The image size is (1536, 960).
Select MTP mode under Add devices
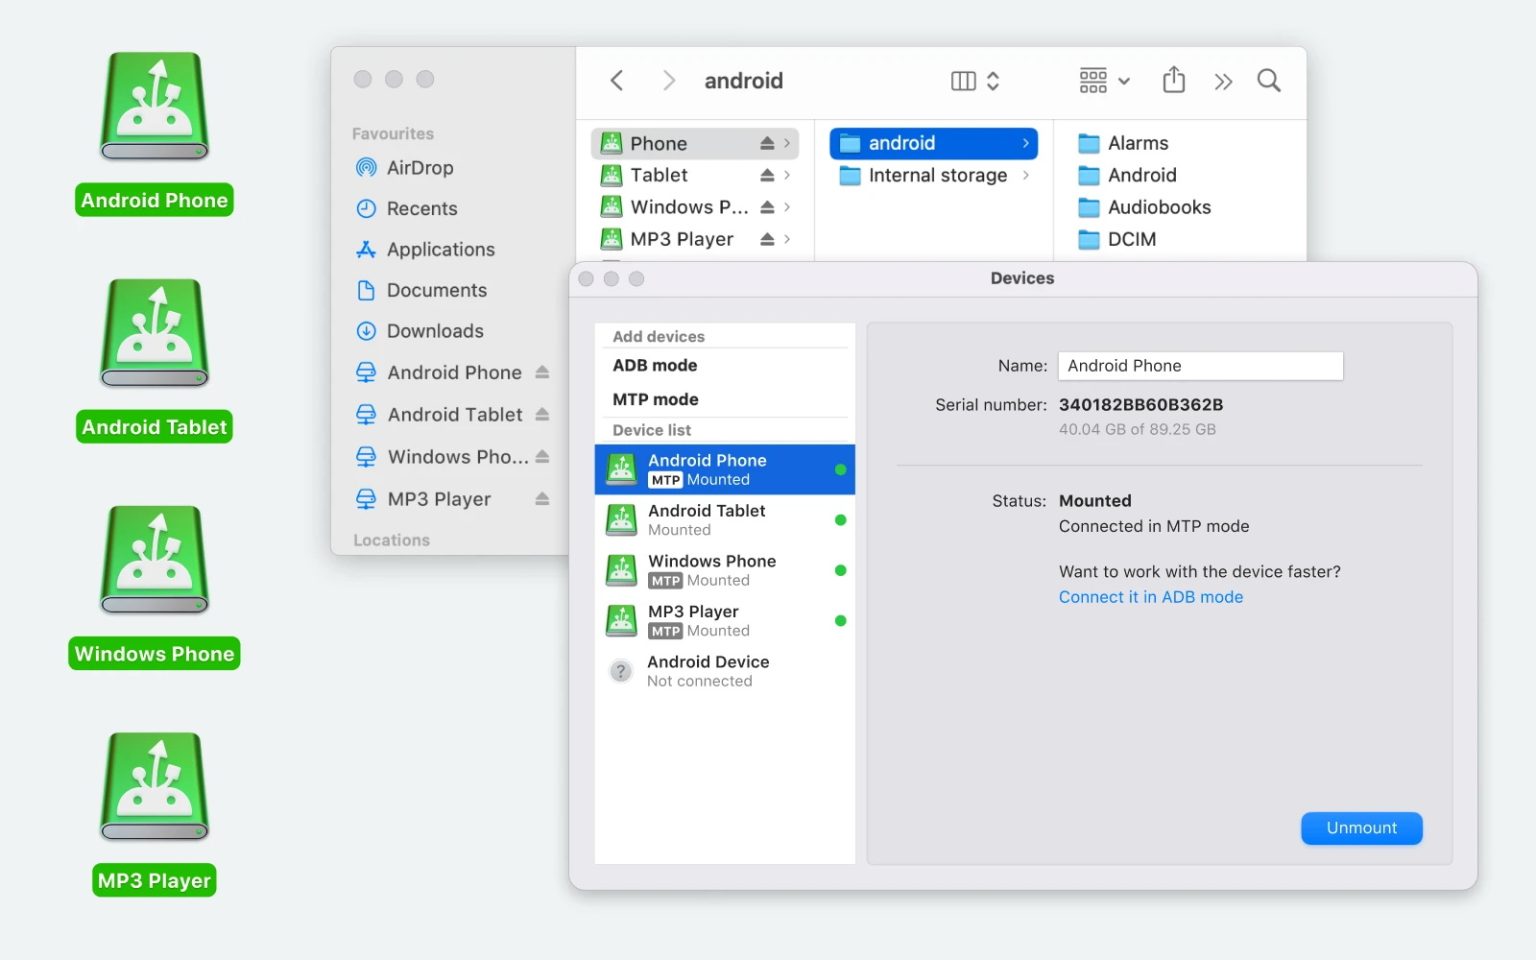[x=655, y=399]
